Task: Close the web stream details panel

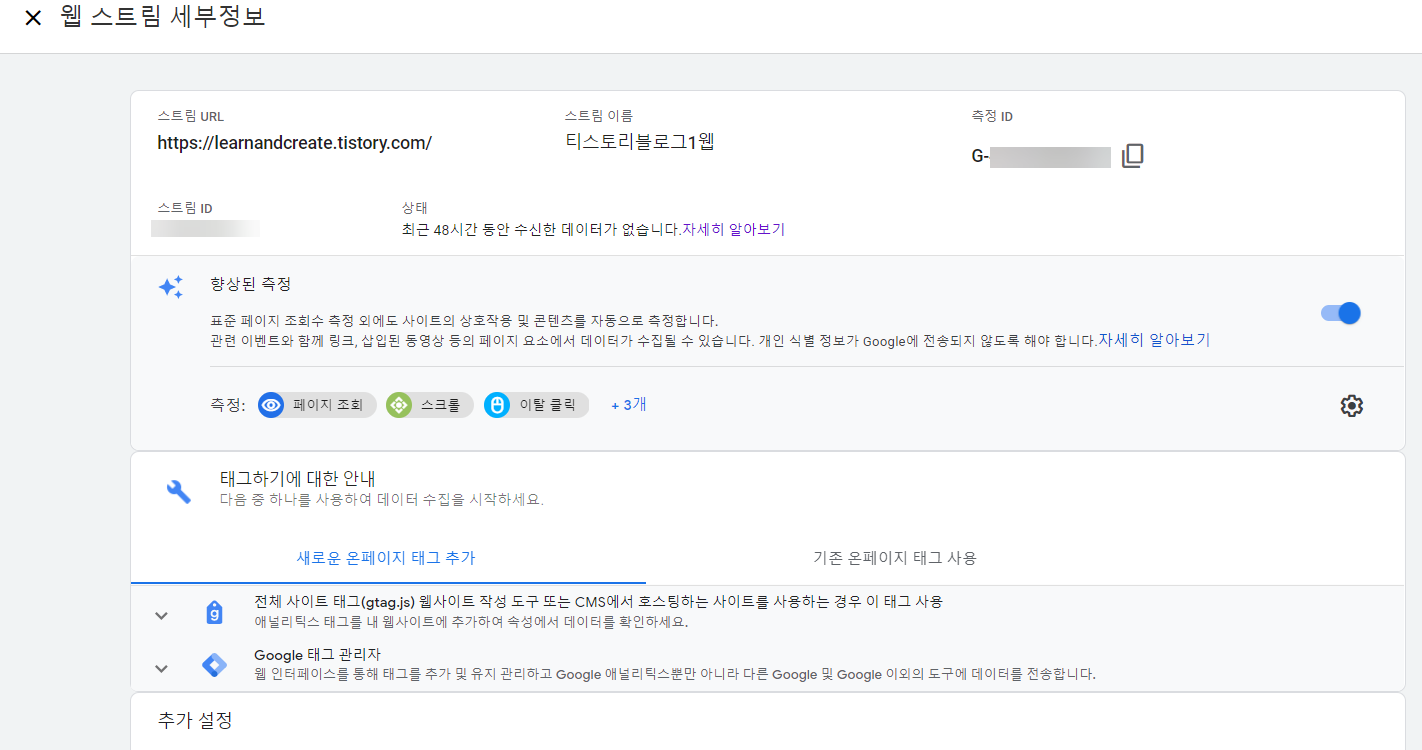Action: 33,19
